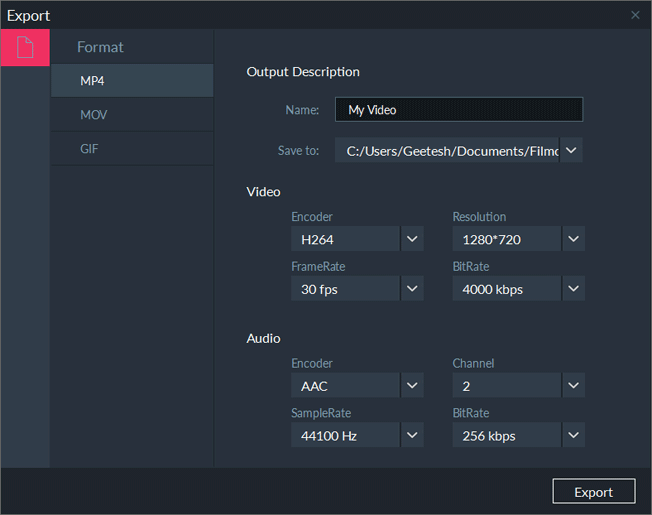Click the Export title text
Viewport: 652px width, 515px height.
[x=28, y=16]
